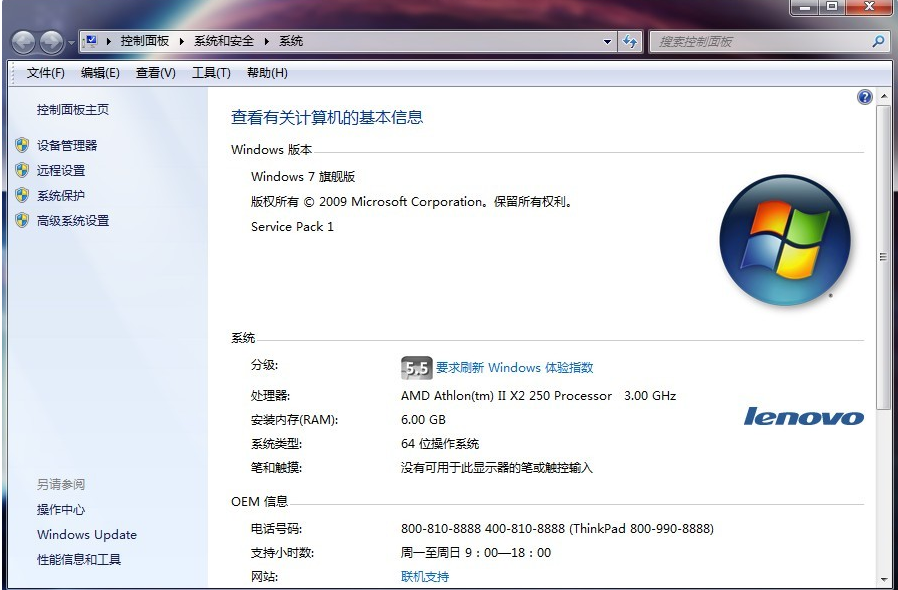Open the Help question mark icon
The width and height of the screenshot is (898, 590).
click(x=864, y=96)
